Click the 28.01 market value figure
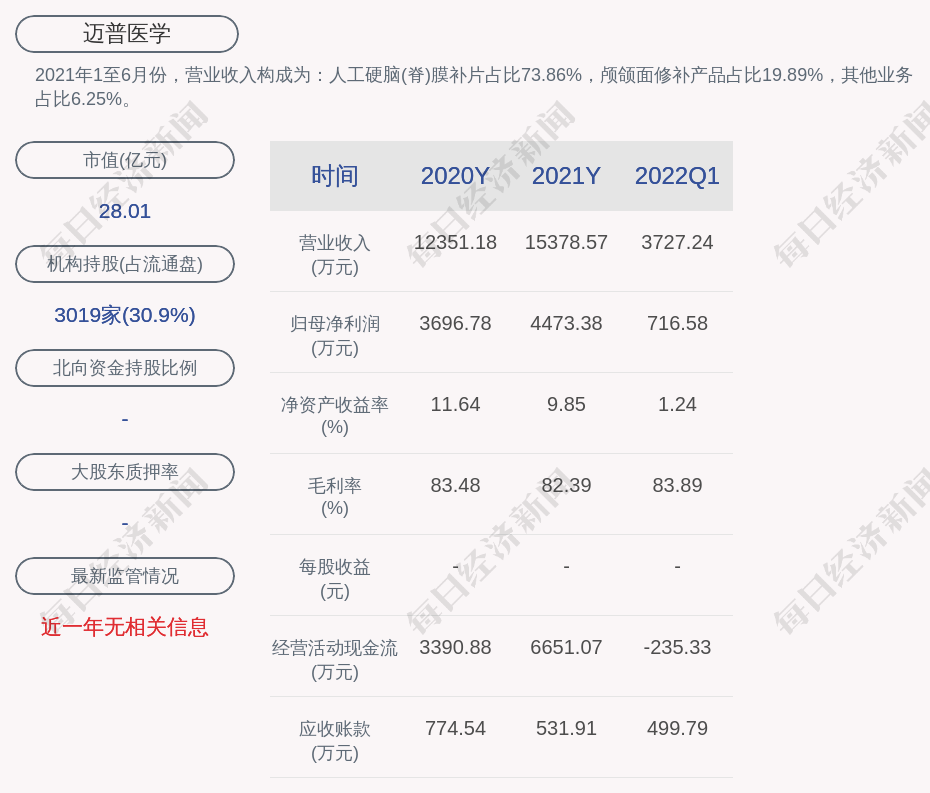This screenshot has width=930, height=793. click(125, 211)
